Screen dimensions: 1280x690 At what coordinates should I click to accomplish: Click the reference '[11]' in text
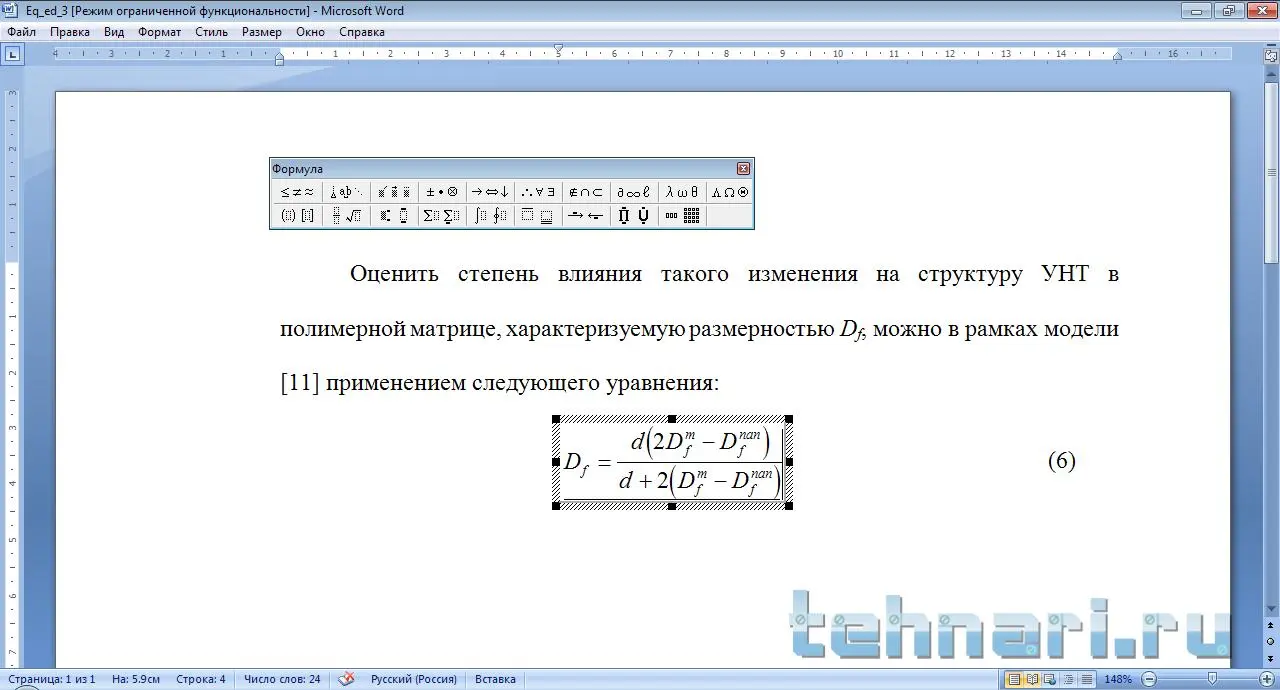click(300, 383)
